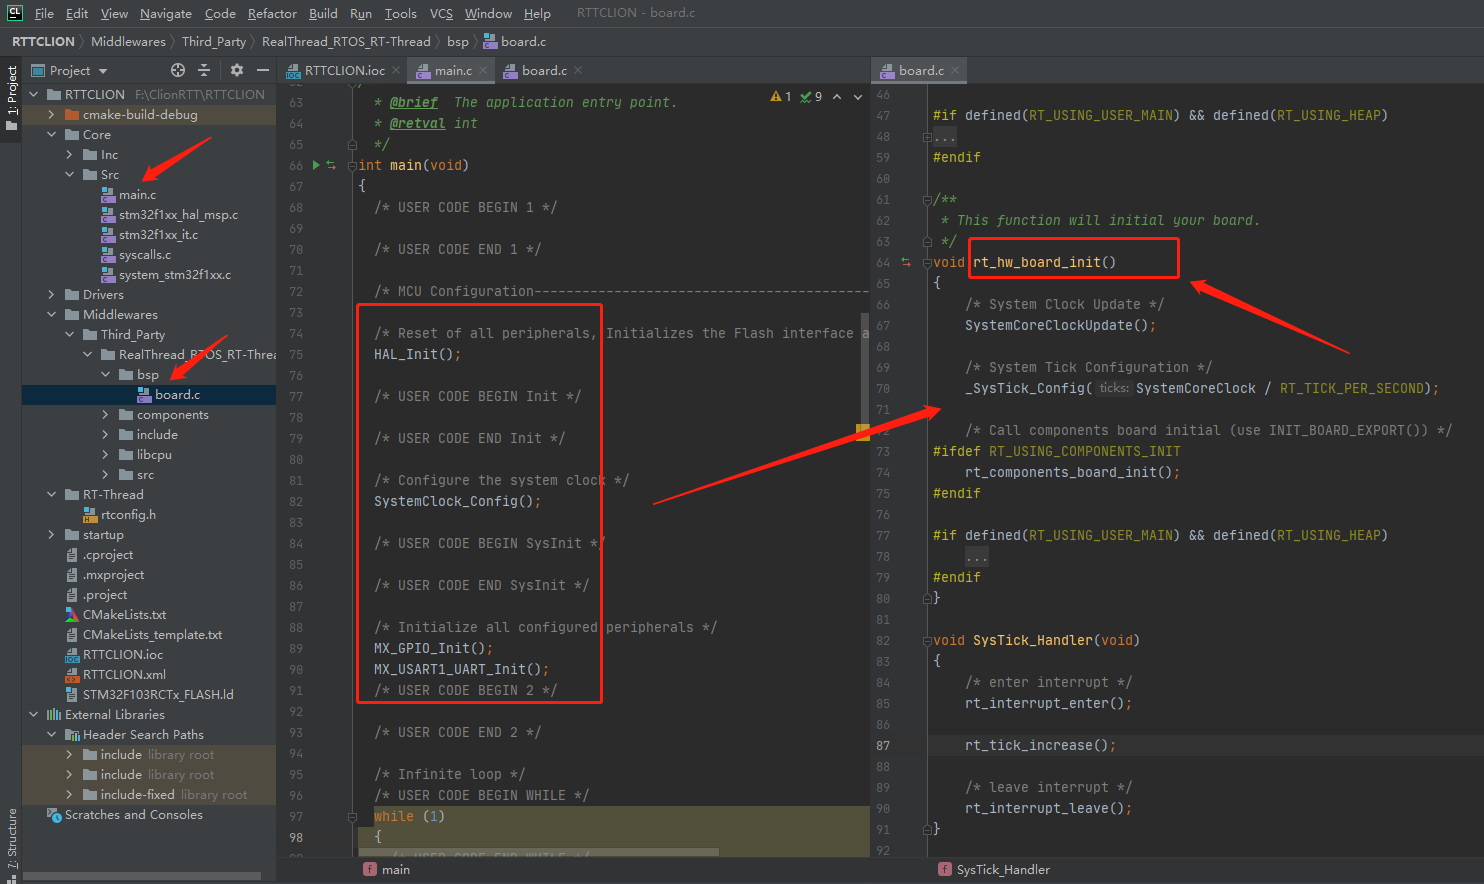Collapse all in Project panel

(x=204, y=70)
